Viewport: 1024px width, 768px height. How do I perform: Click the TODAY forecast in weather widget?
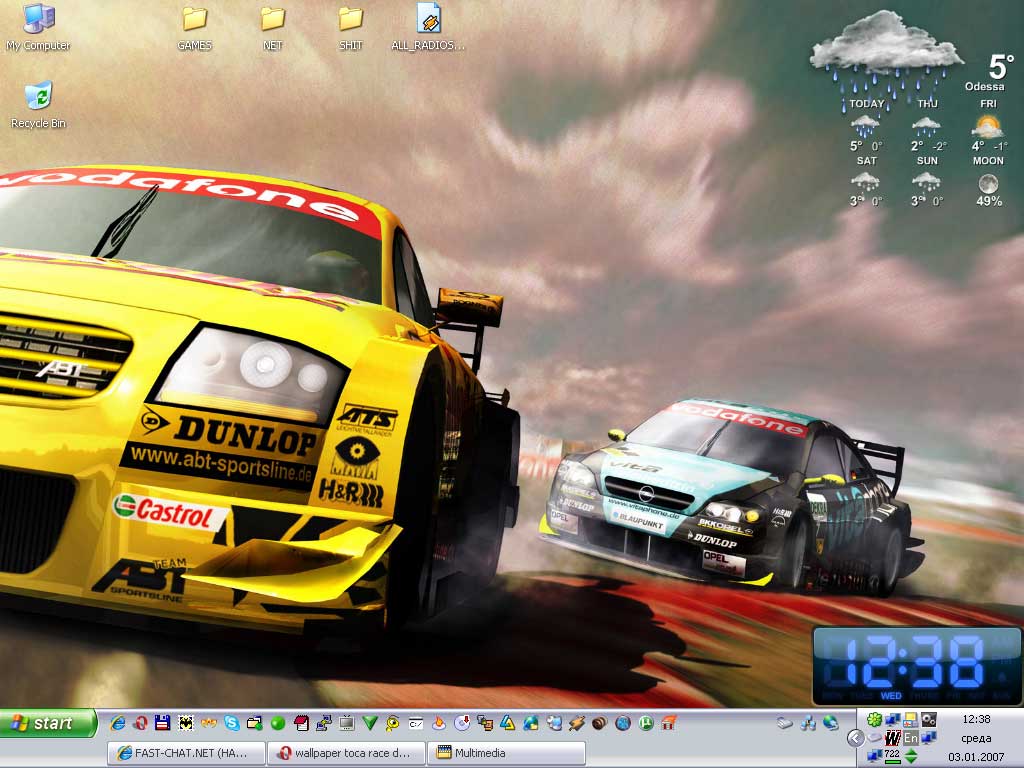pyautogui.click(x=867, y=127)
